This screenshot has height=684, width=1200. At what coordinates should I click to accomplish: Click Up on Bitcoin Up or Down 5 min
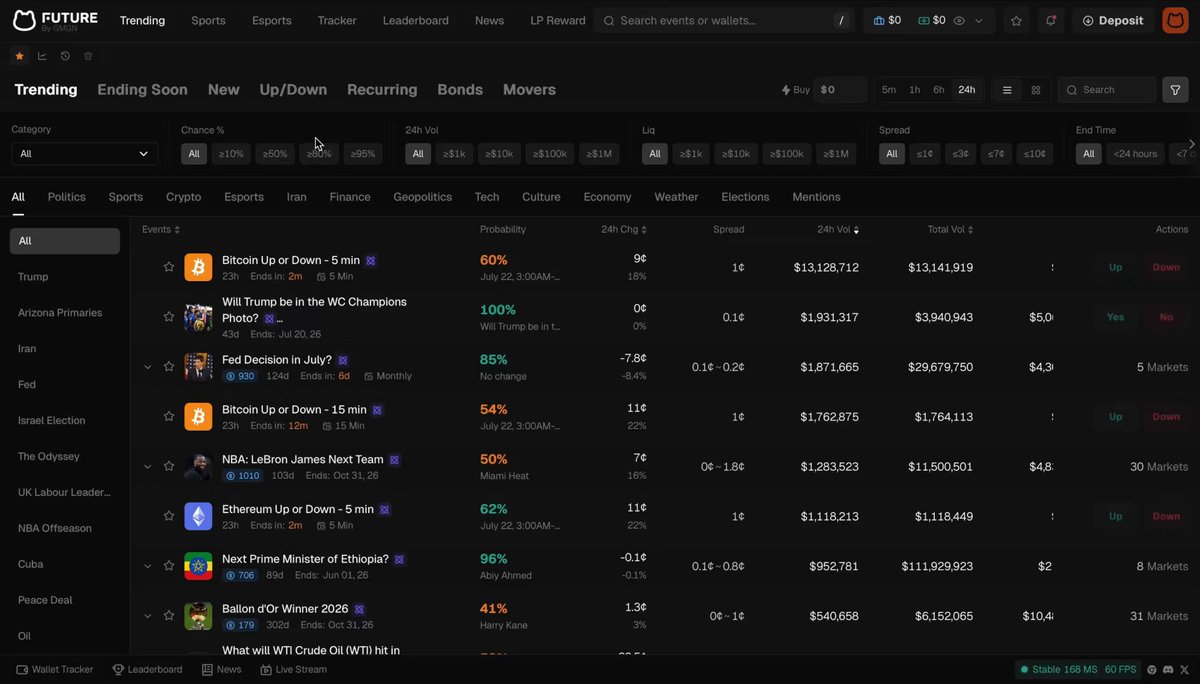1116,267
